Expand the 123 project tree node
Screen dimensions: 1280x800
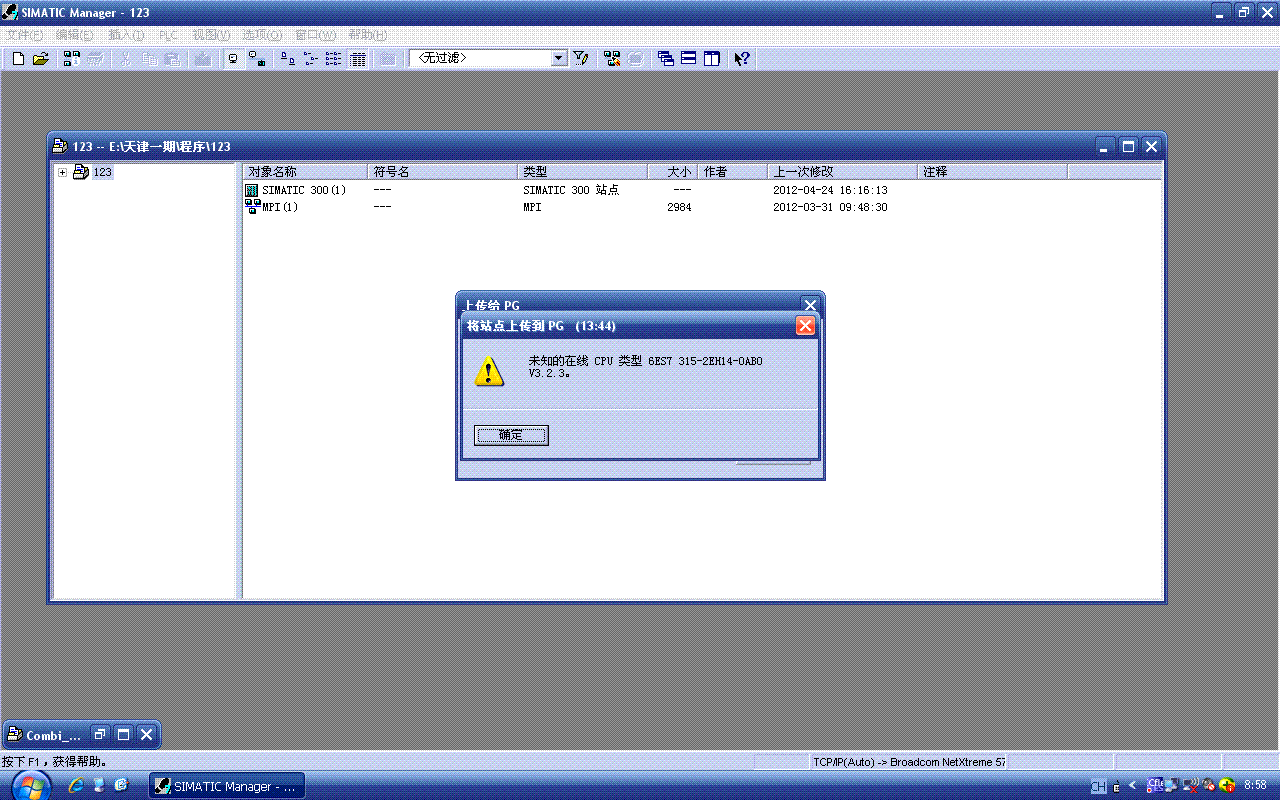[62, 172]
